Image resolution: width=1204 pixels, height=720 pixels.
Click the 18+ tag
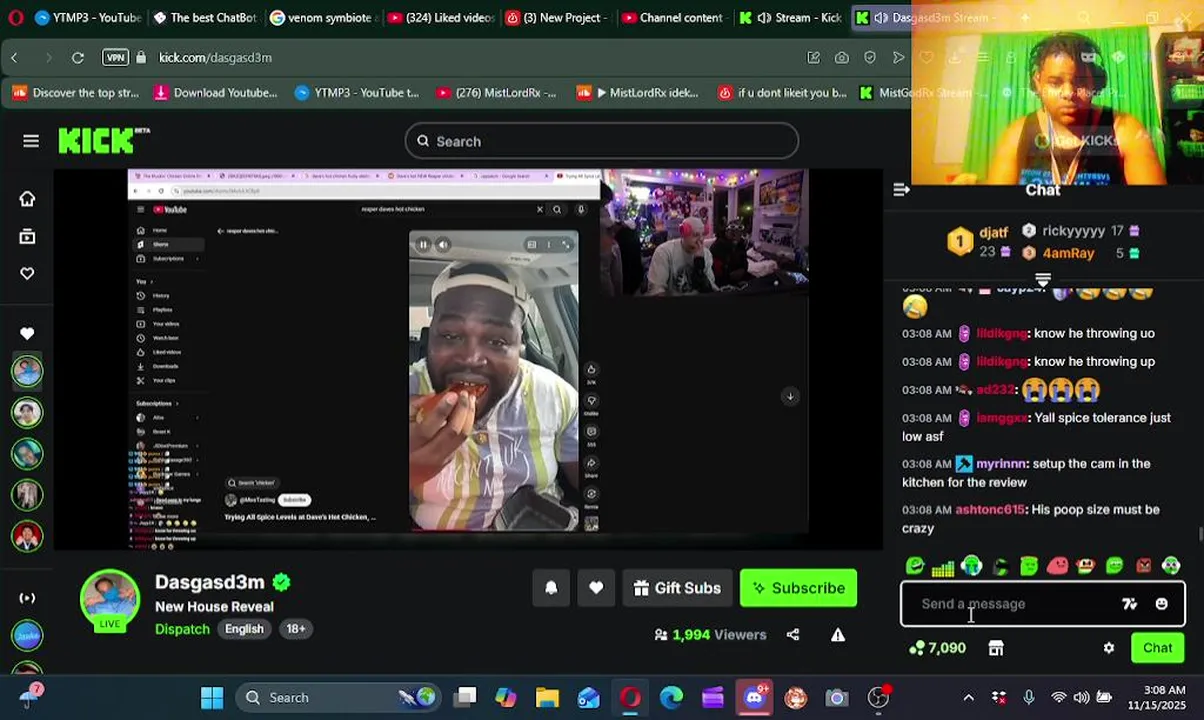296,629
